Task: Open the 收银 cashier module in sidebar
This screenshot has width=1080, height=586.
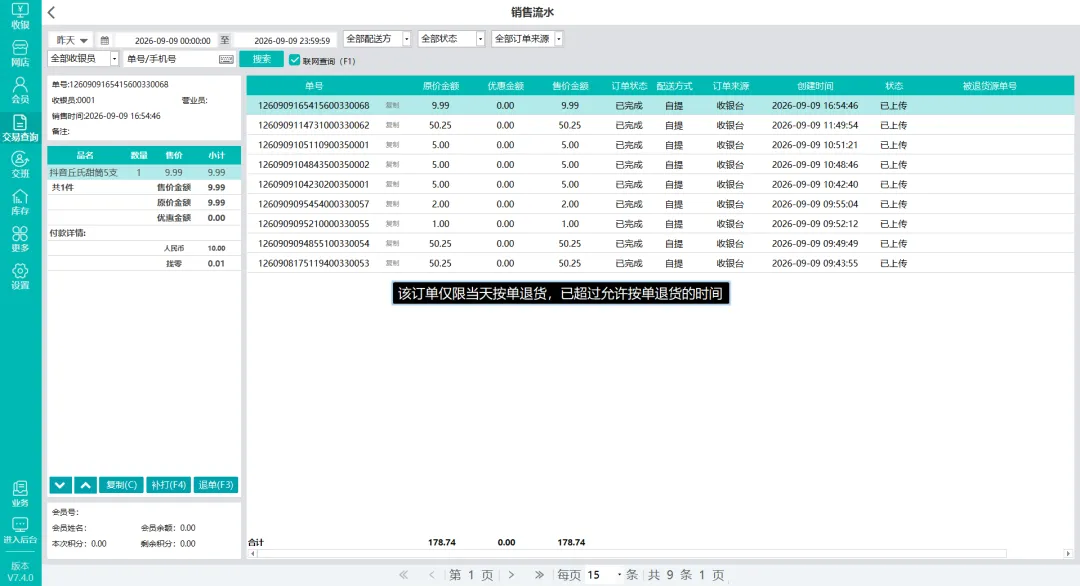Action: coord(20,16)
